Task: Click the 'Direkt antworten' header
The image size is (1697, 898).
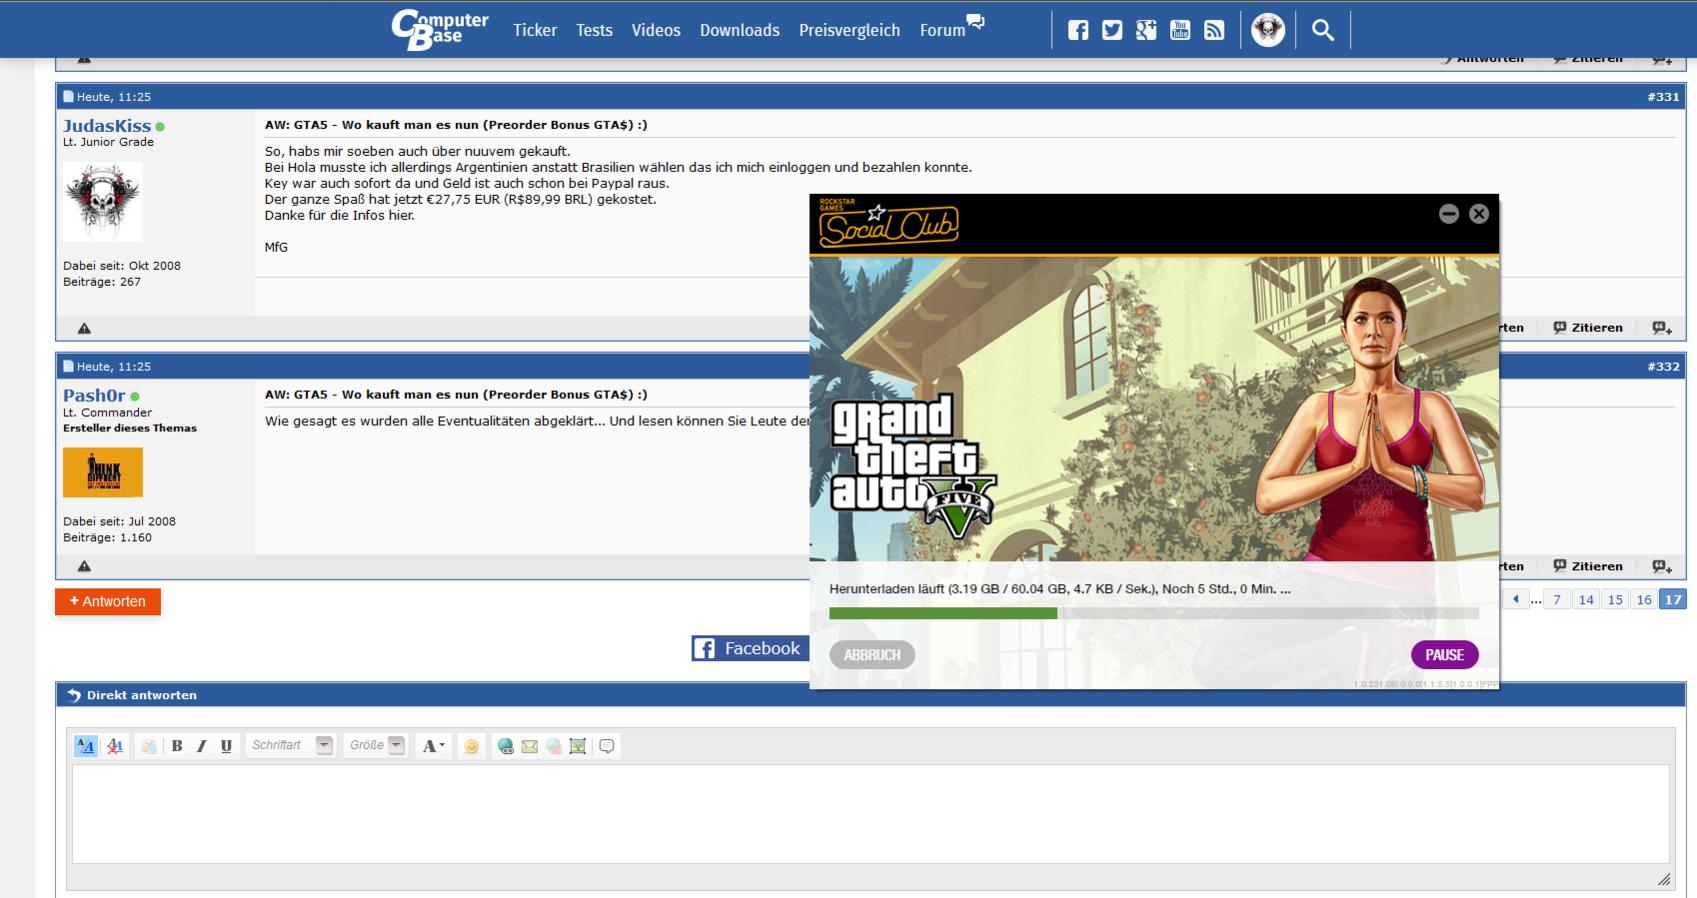Action: tap(141, 695)
